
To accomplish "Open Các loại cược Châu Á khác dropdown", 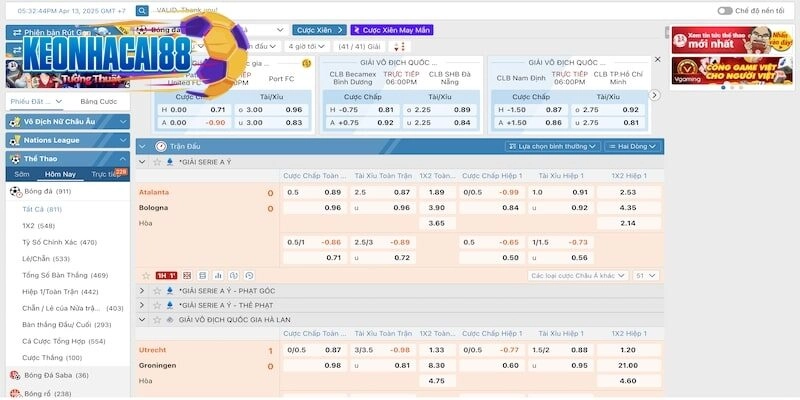I will [x=572, y=275].
